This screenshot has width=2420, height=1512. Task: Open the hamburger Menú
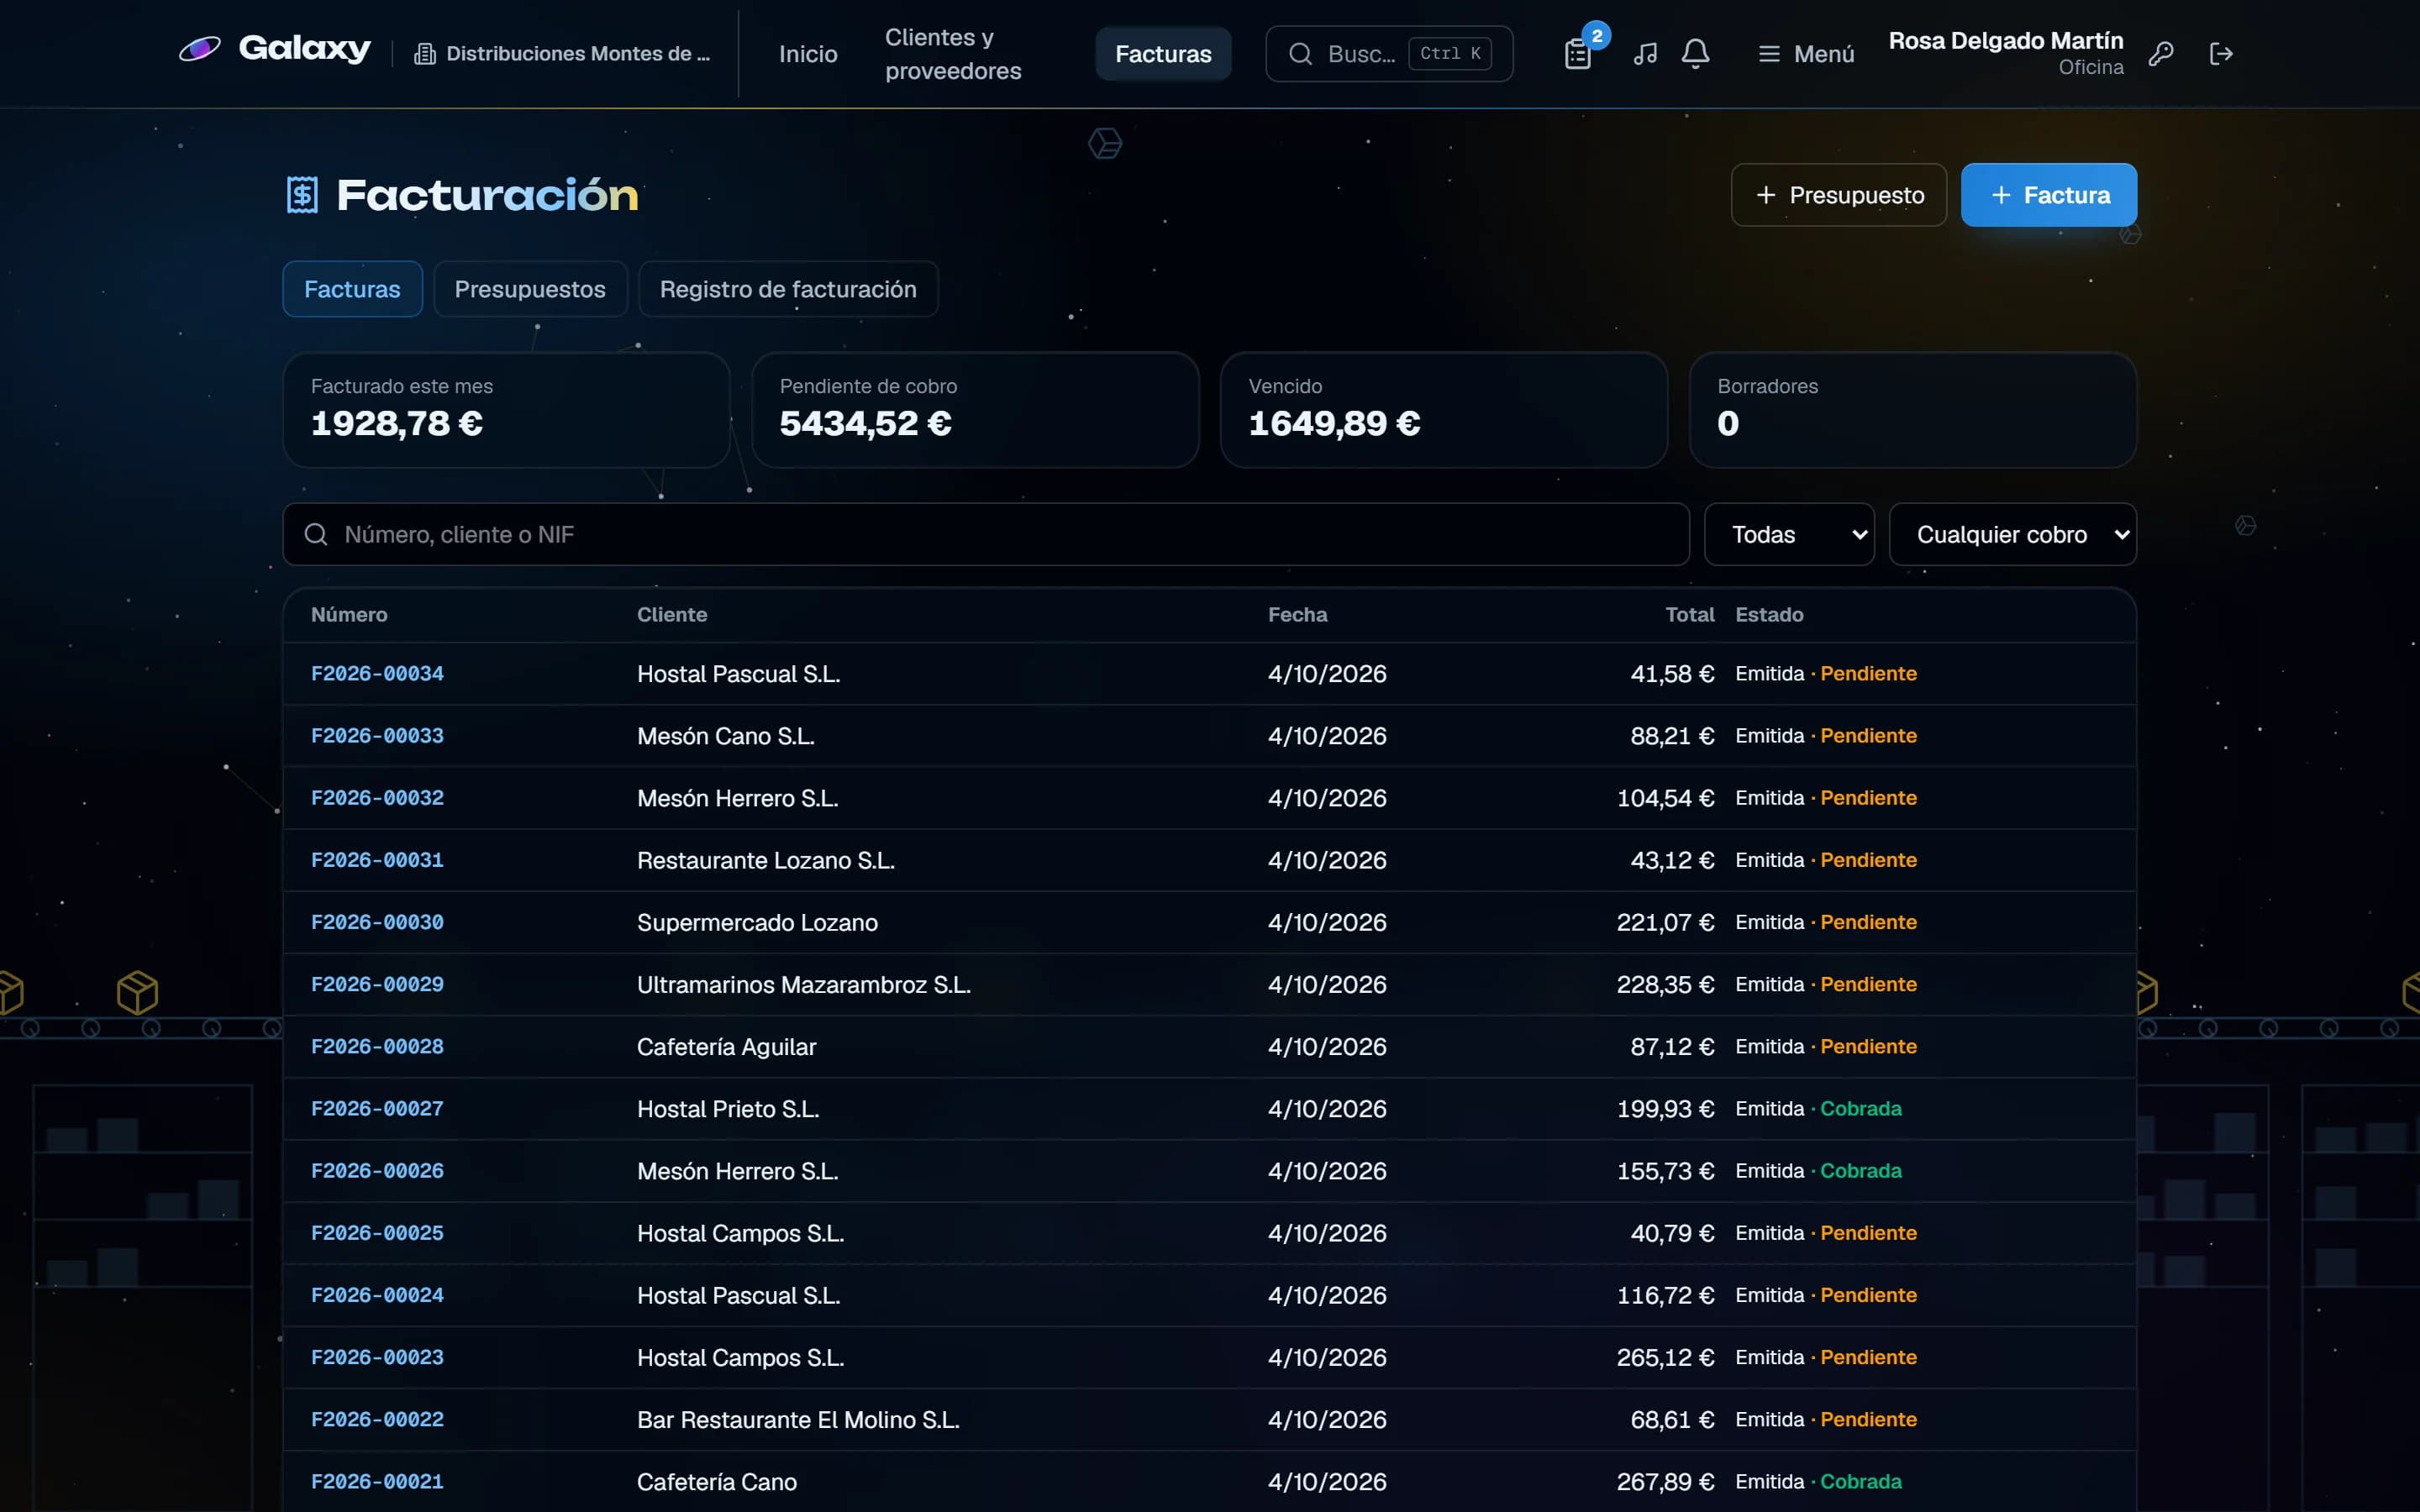(x=1806, y=54)
